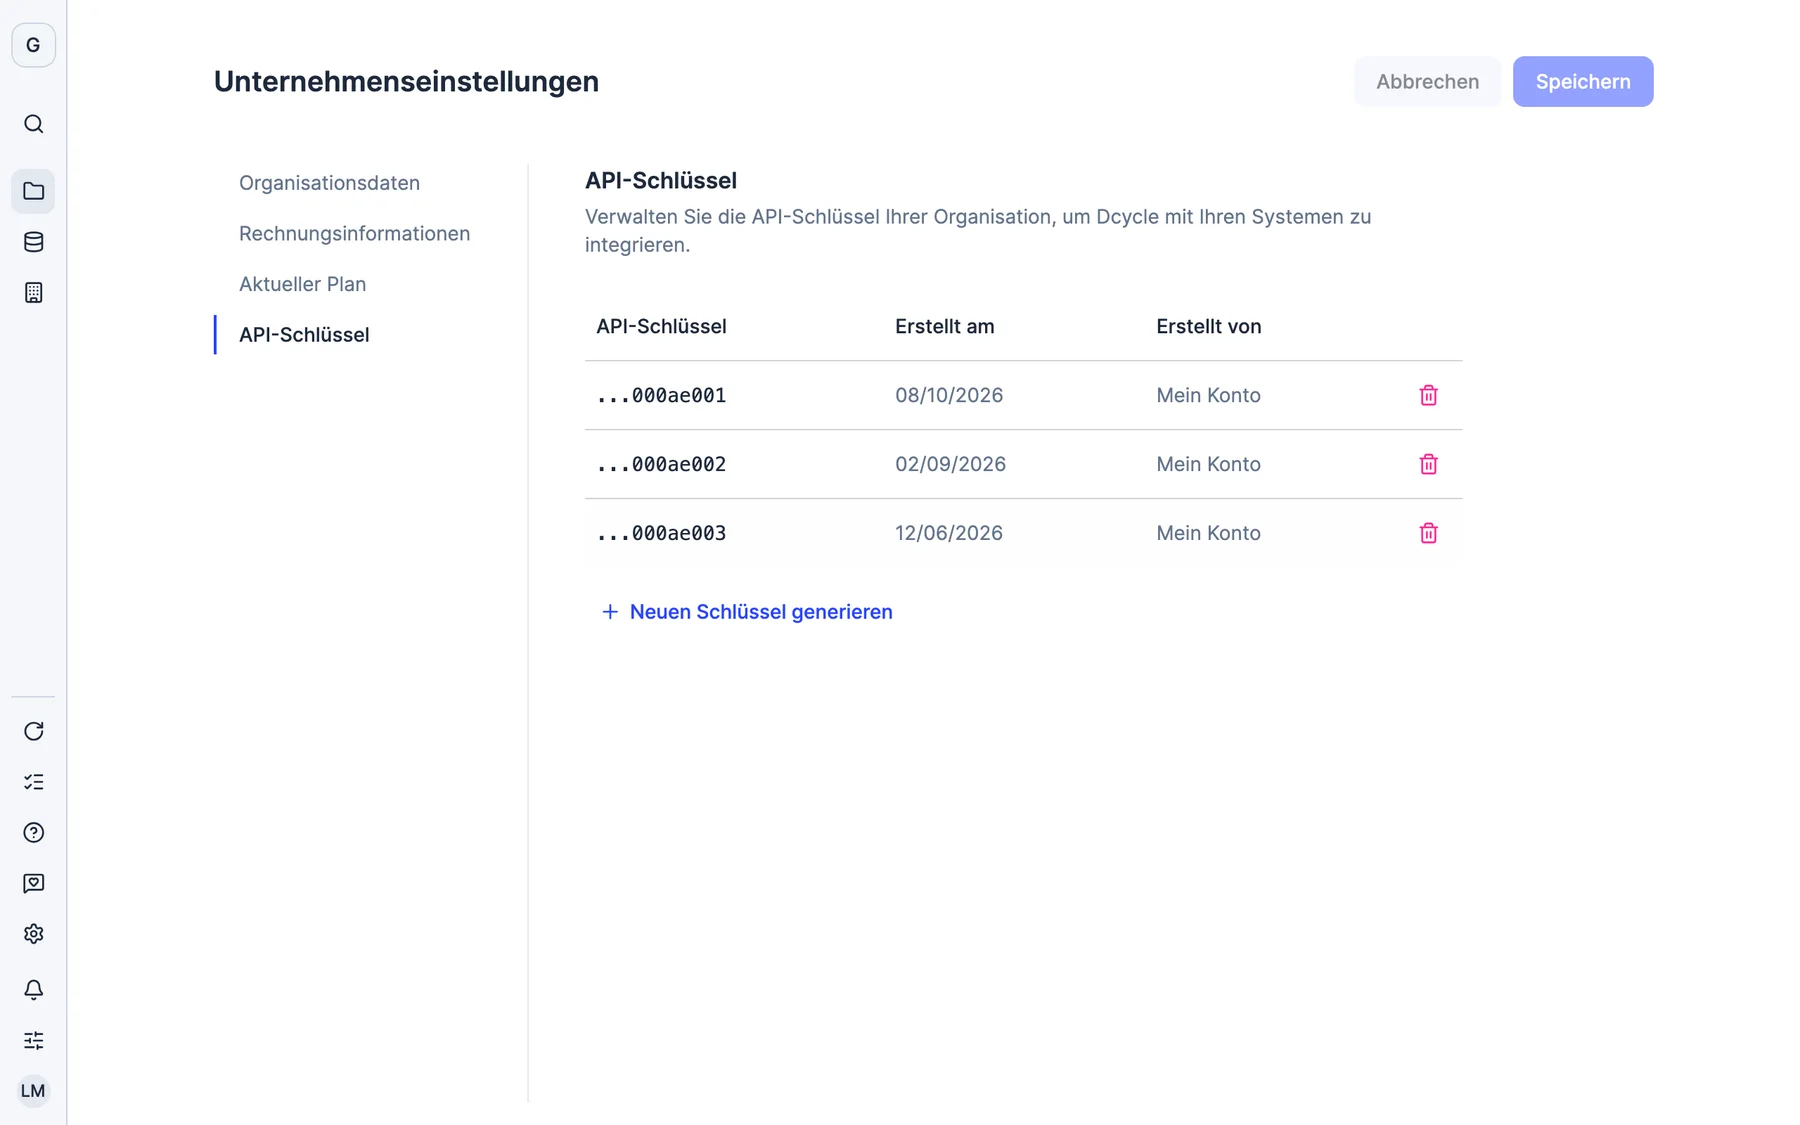This screenshot has height=1125, width=1800.
Task: Open the sliders preferences icon
Action: click(x=33, y=1041)
